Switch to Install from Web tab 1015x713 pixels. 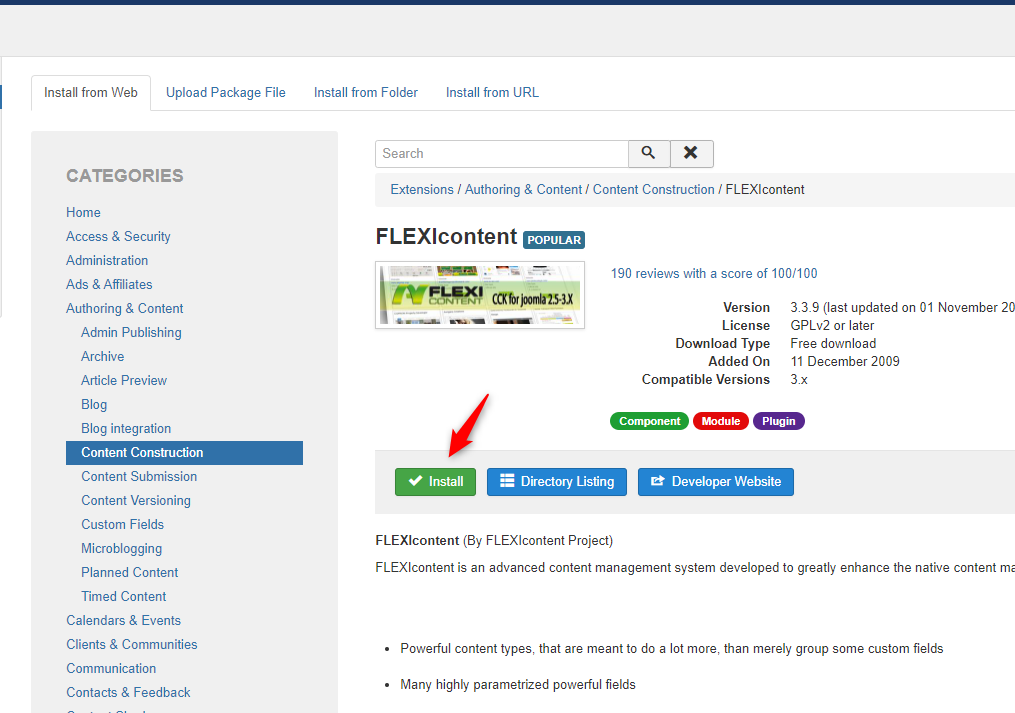tap(91, 93)
